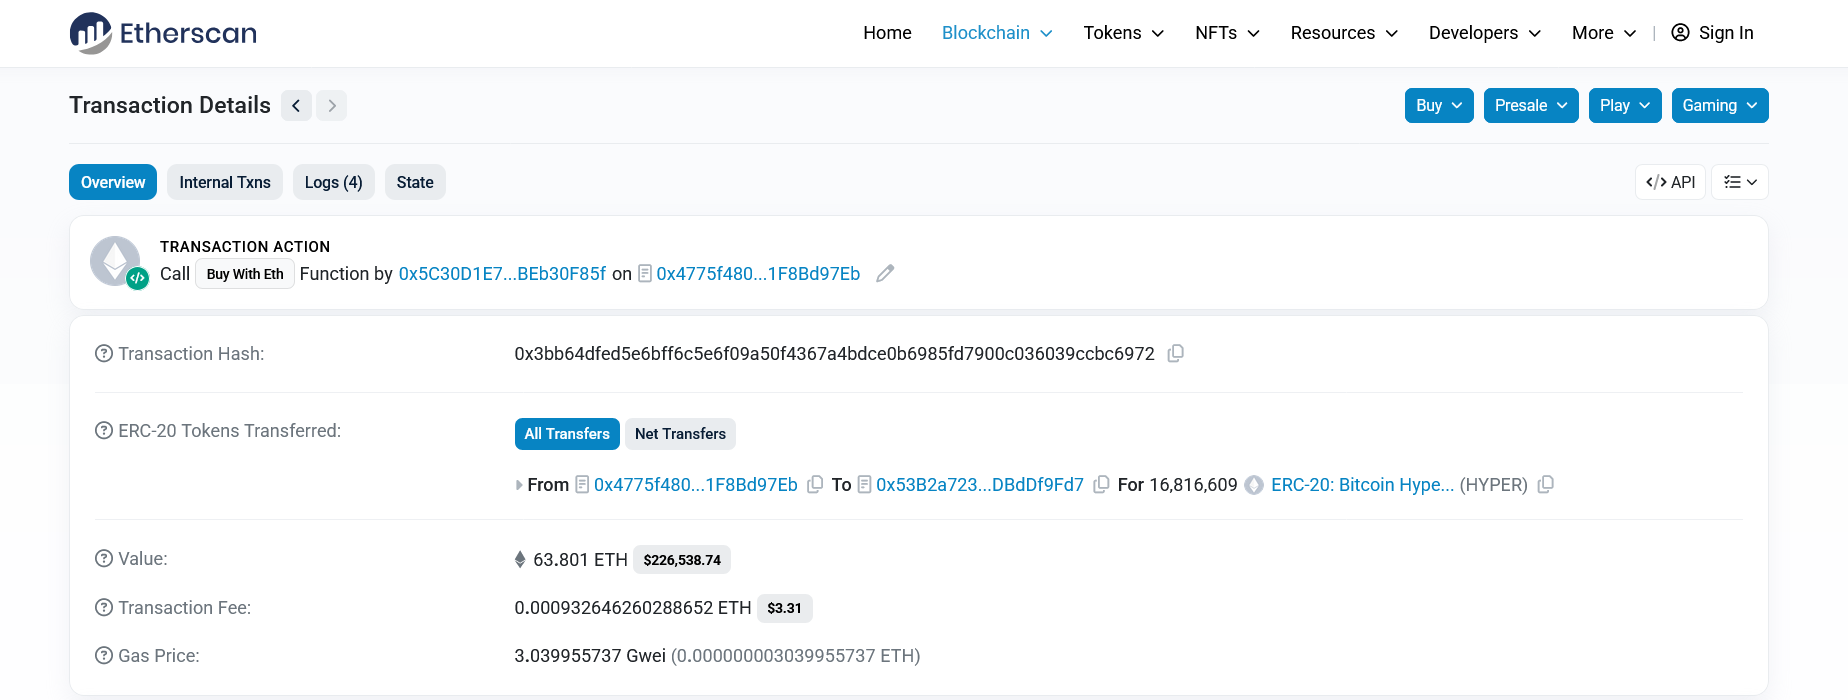The image size is (1848, 700).
Task: Click the pencil edit icon in Transaction Action
Action: pyautogui.click(x=885, y=274)
